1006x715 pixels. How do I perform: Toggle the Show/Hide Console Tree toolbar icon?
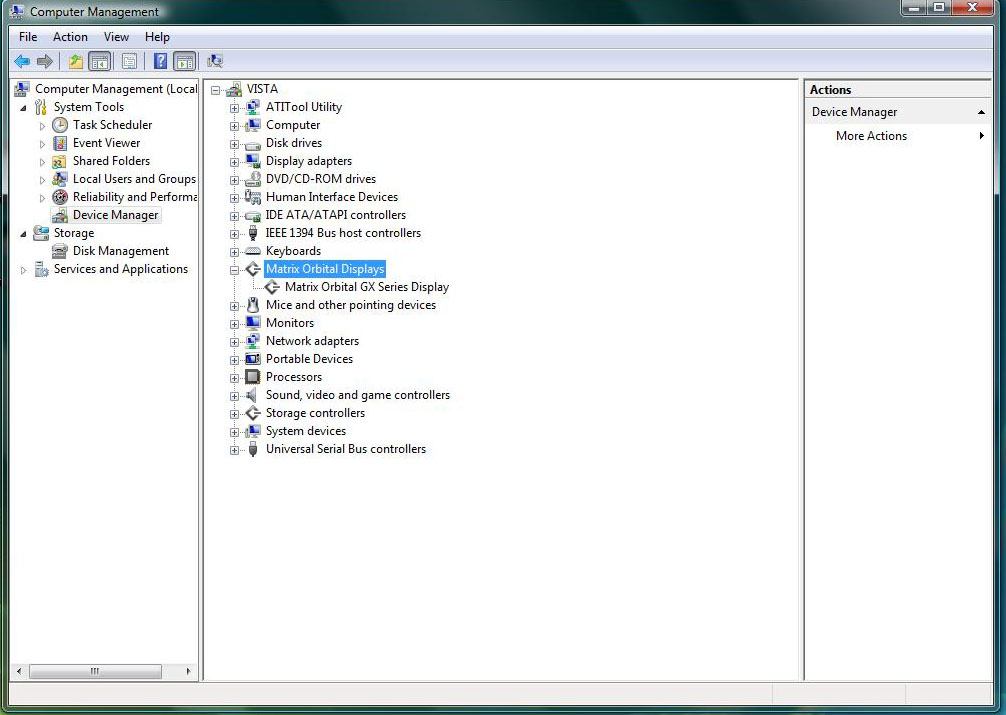coord(99,62)
